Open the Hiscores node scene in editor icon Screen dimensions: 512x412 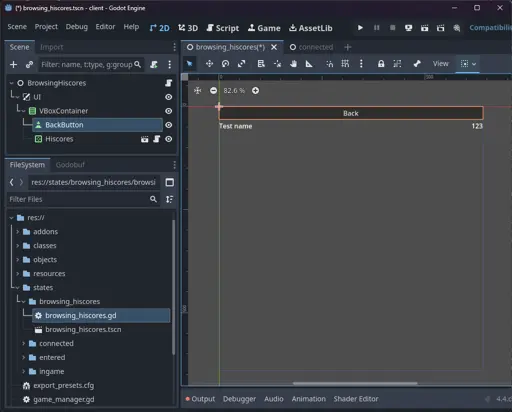[144, 139]
